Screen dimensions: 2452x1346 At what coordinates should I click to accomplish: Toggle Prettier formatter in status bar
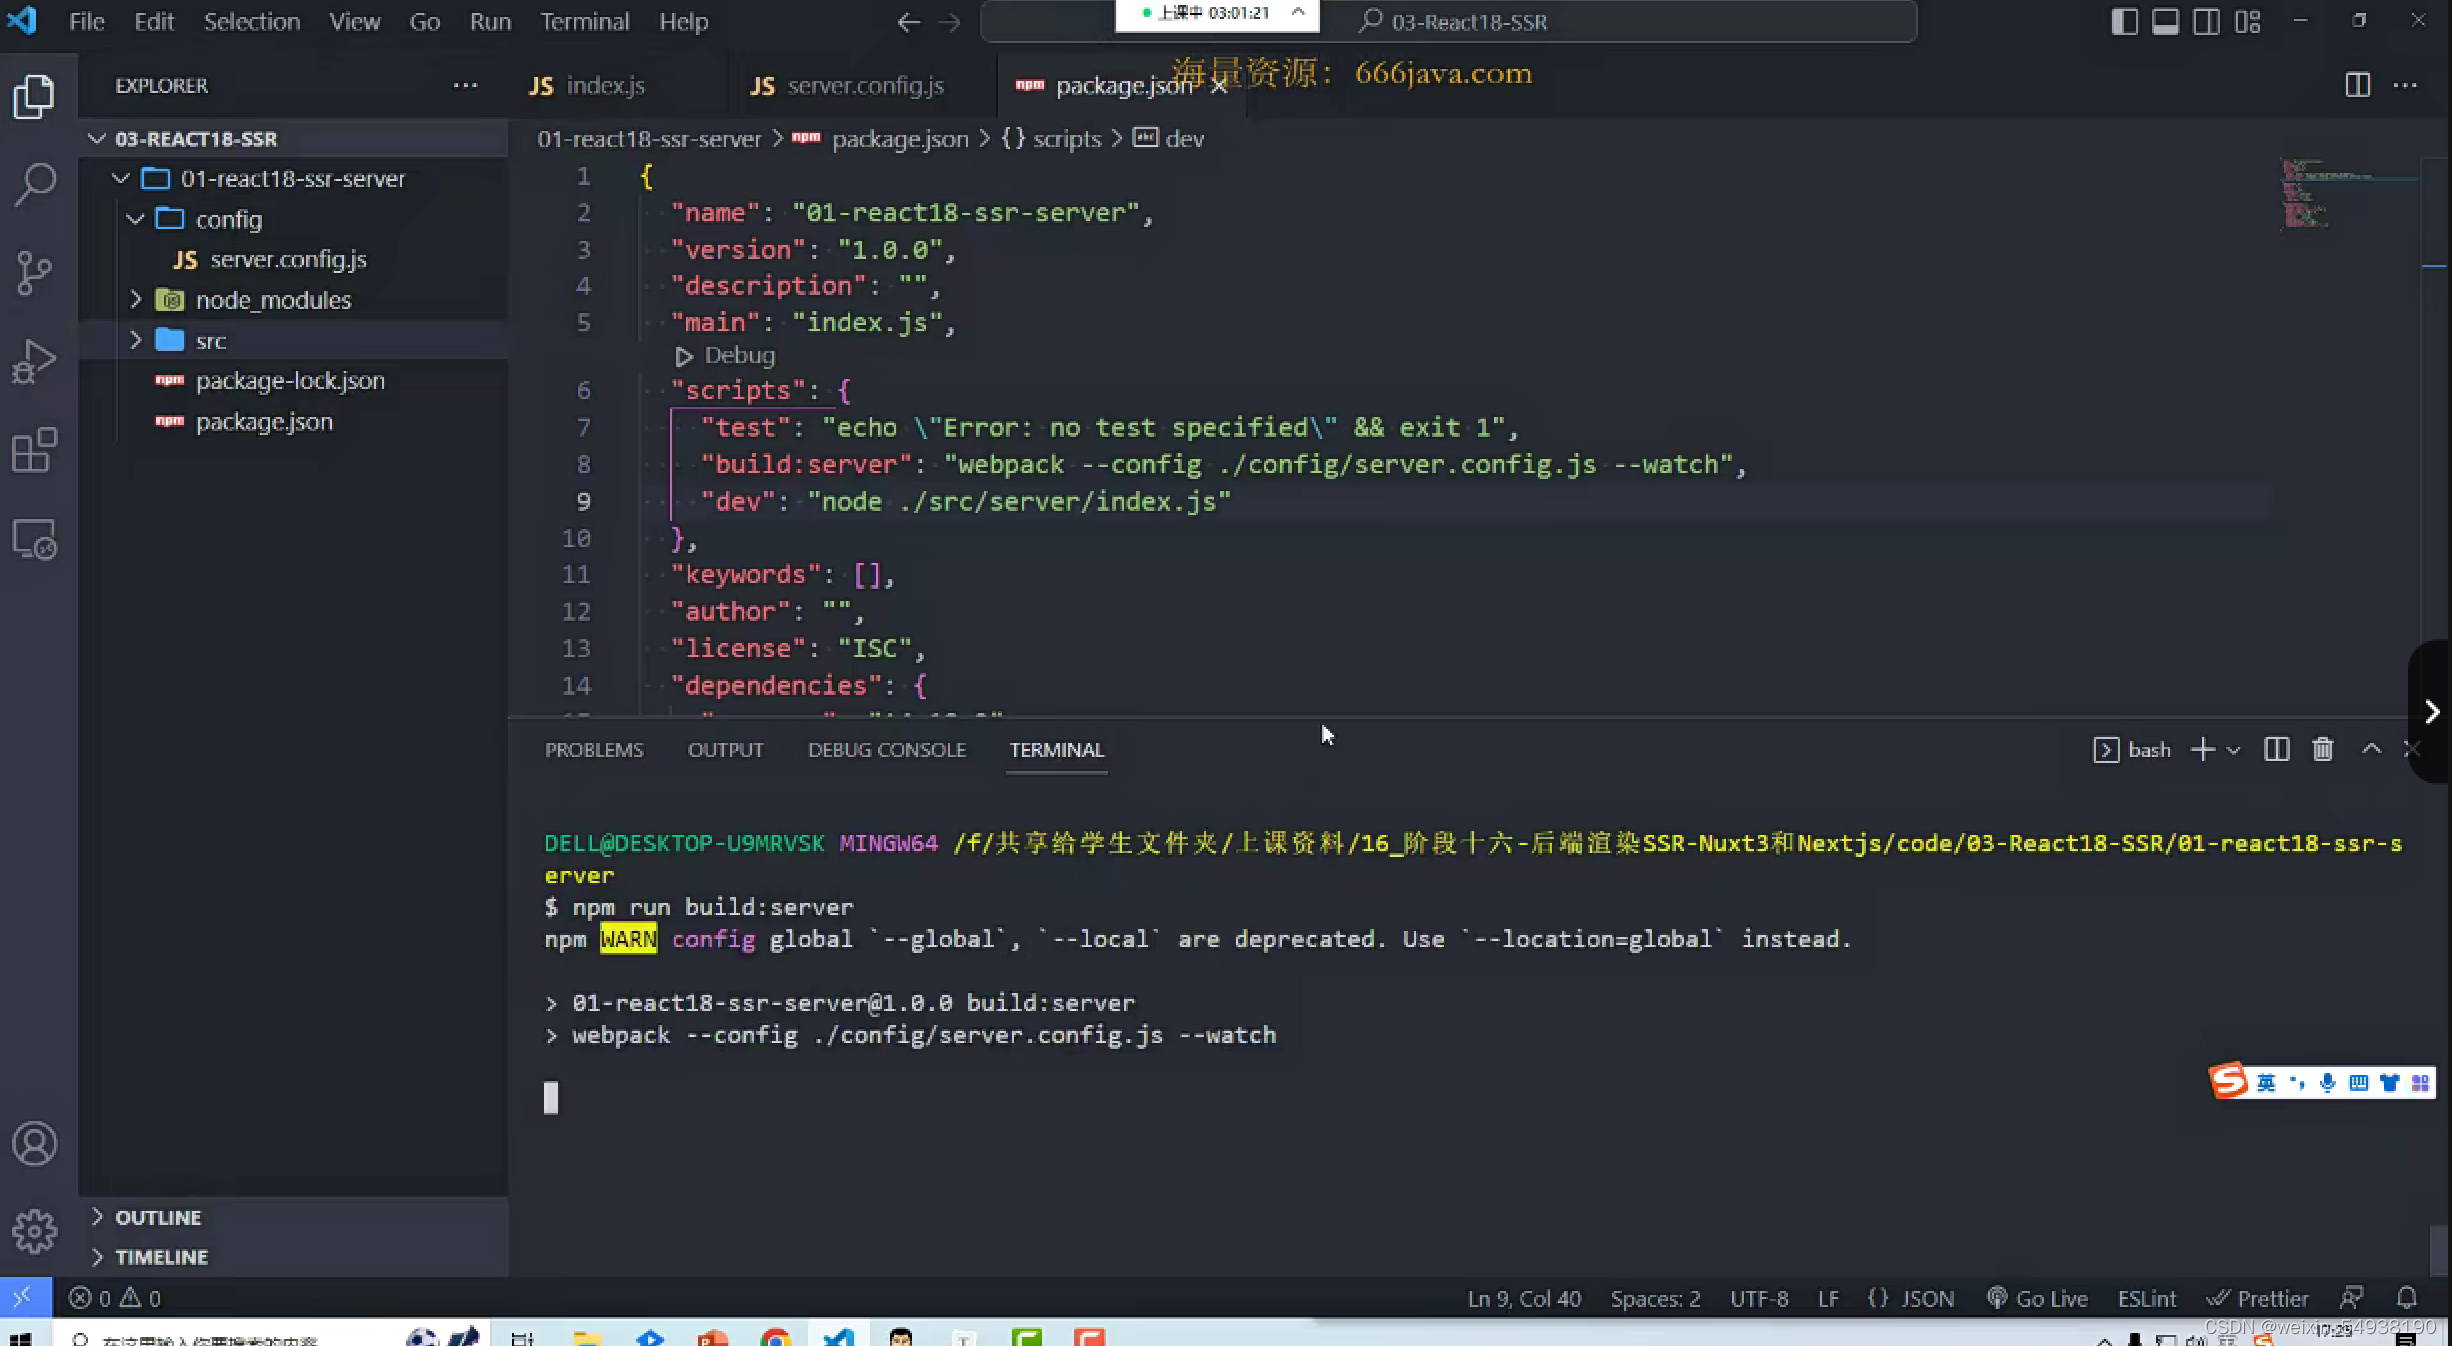click(2258, 1298)
